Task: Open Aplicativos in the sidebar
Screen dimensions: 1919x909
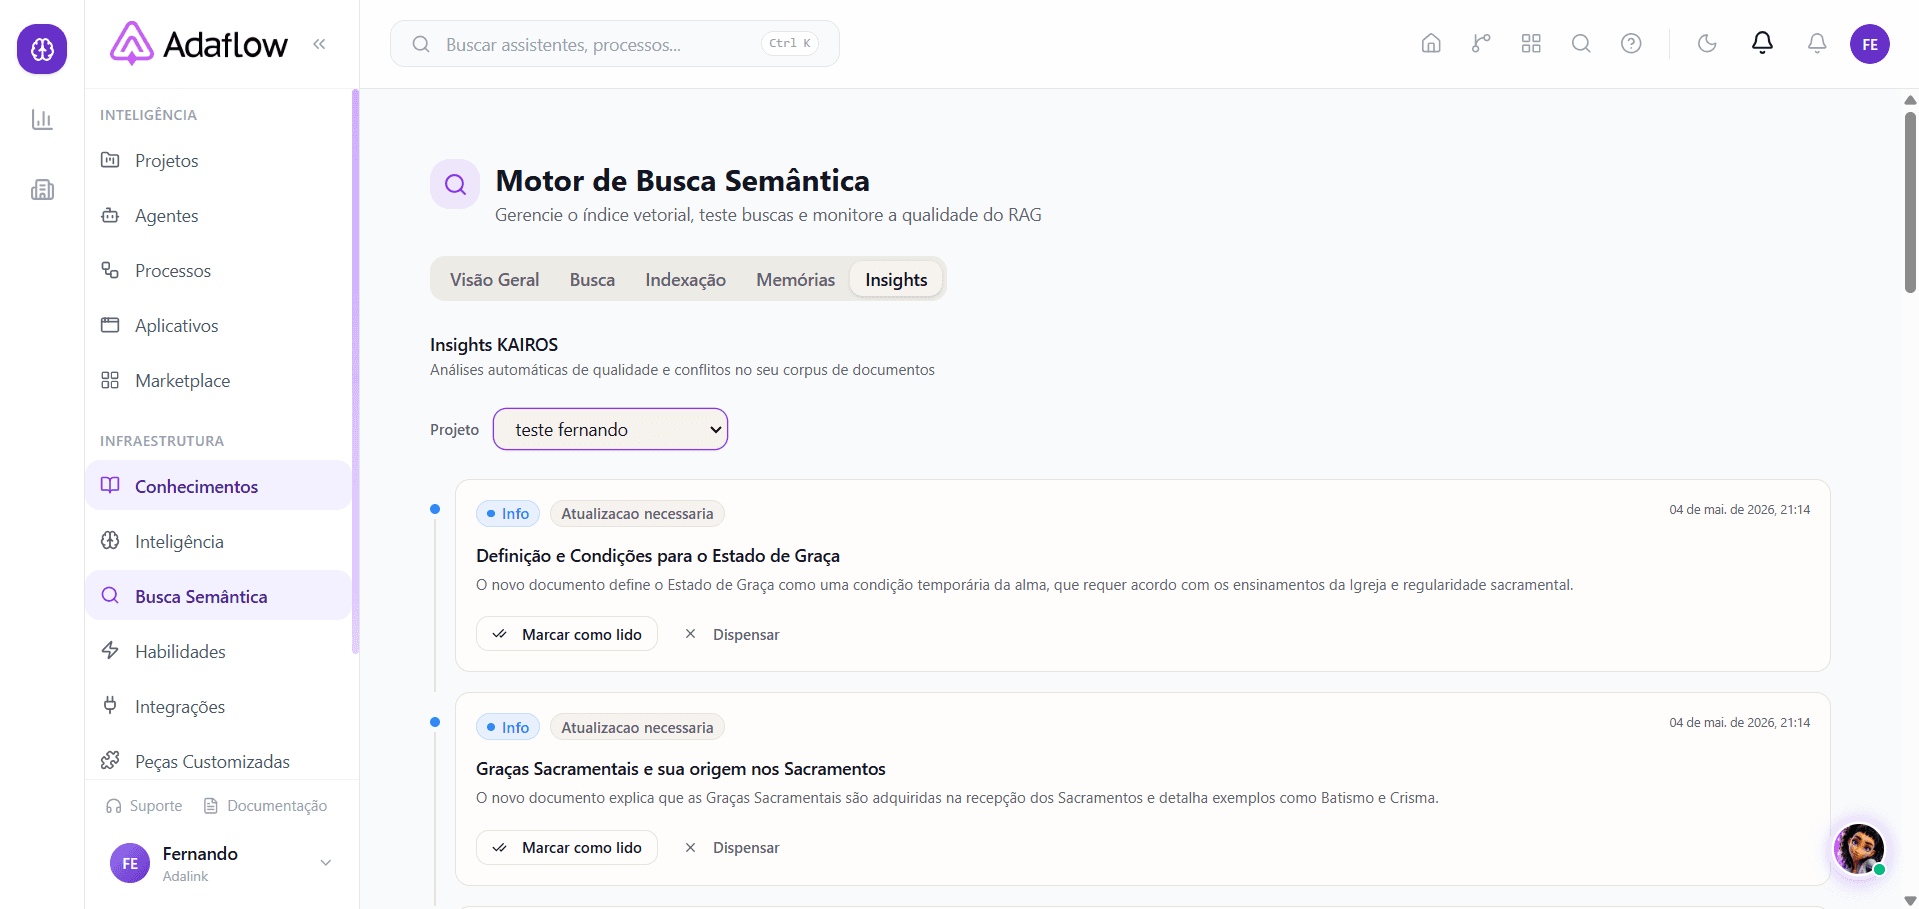Action: coord(218,326)
